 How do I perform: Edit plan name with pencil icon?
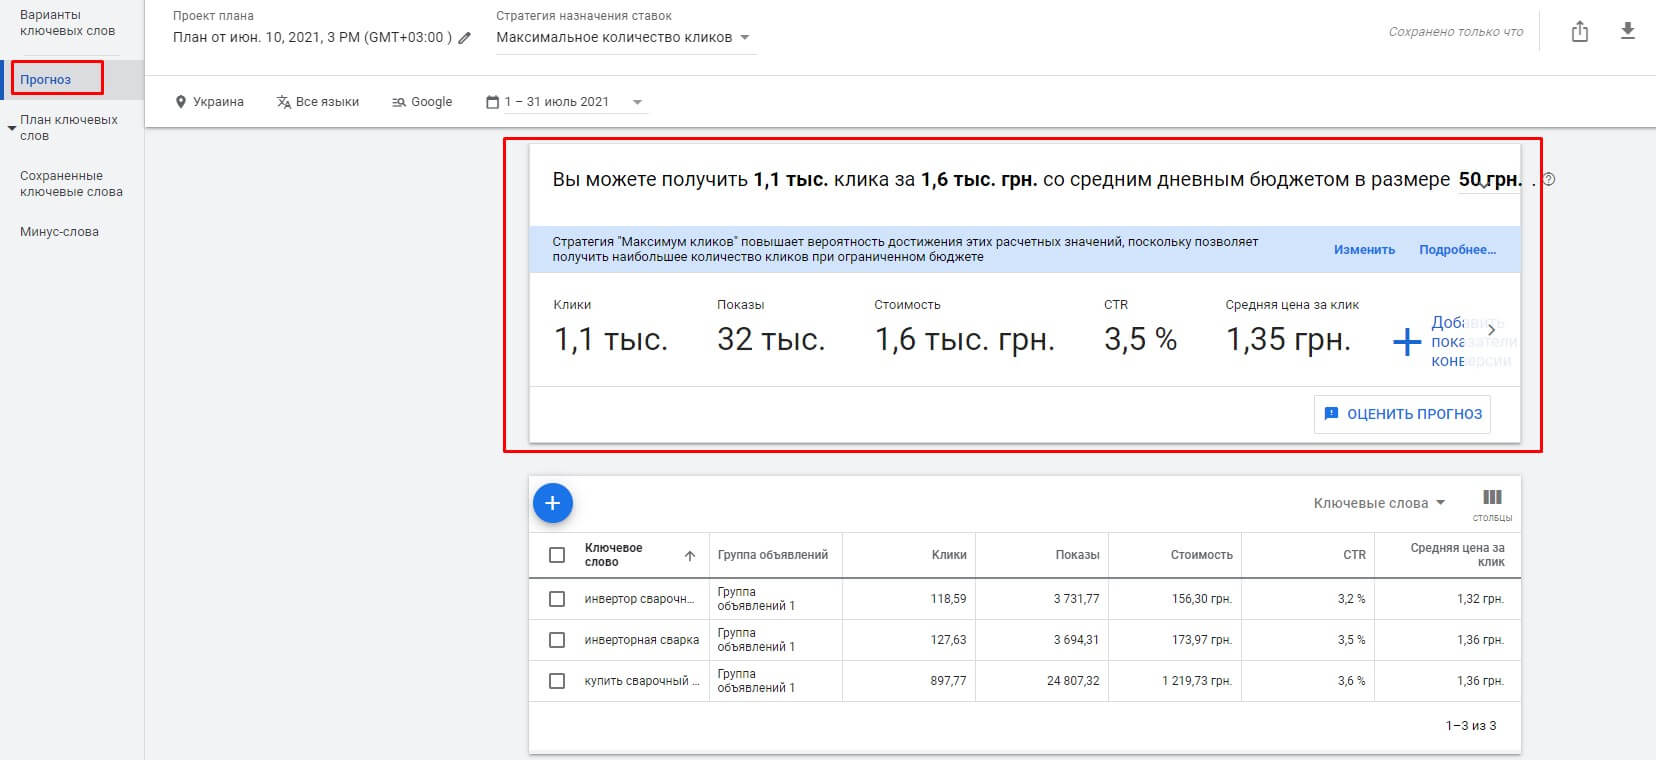point(464,38)
